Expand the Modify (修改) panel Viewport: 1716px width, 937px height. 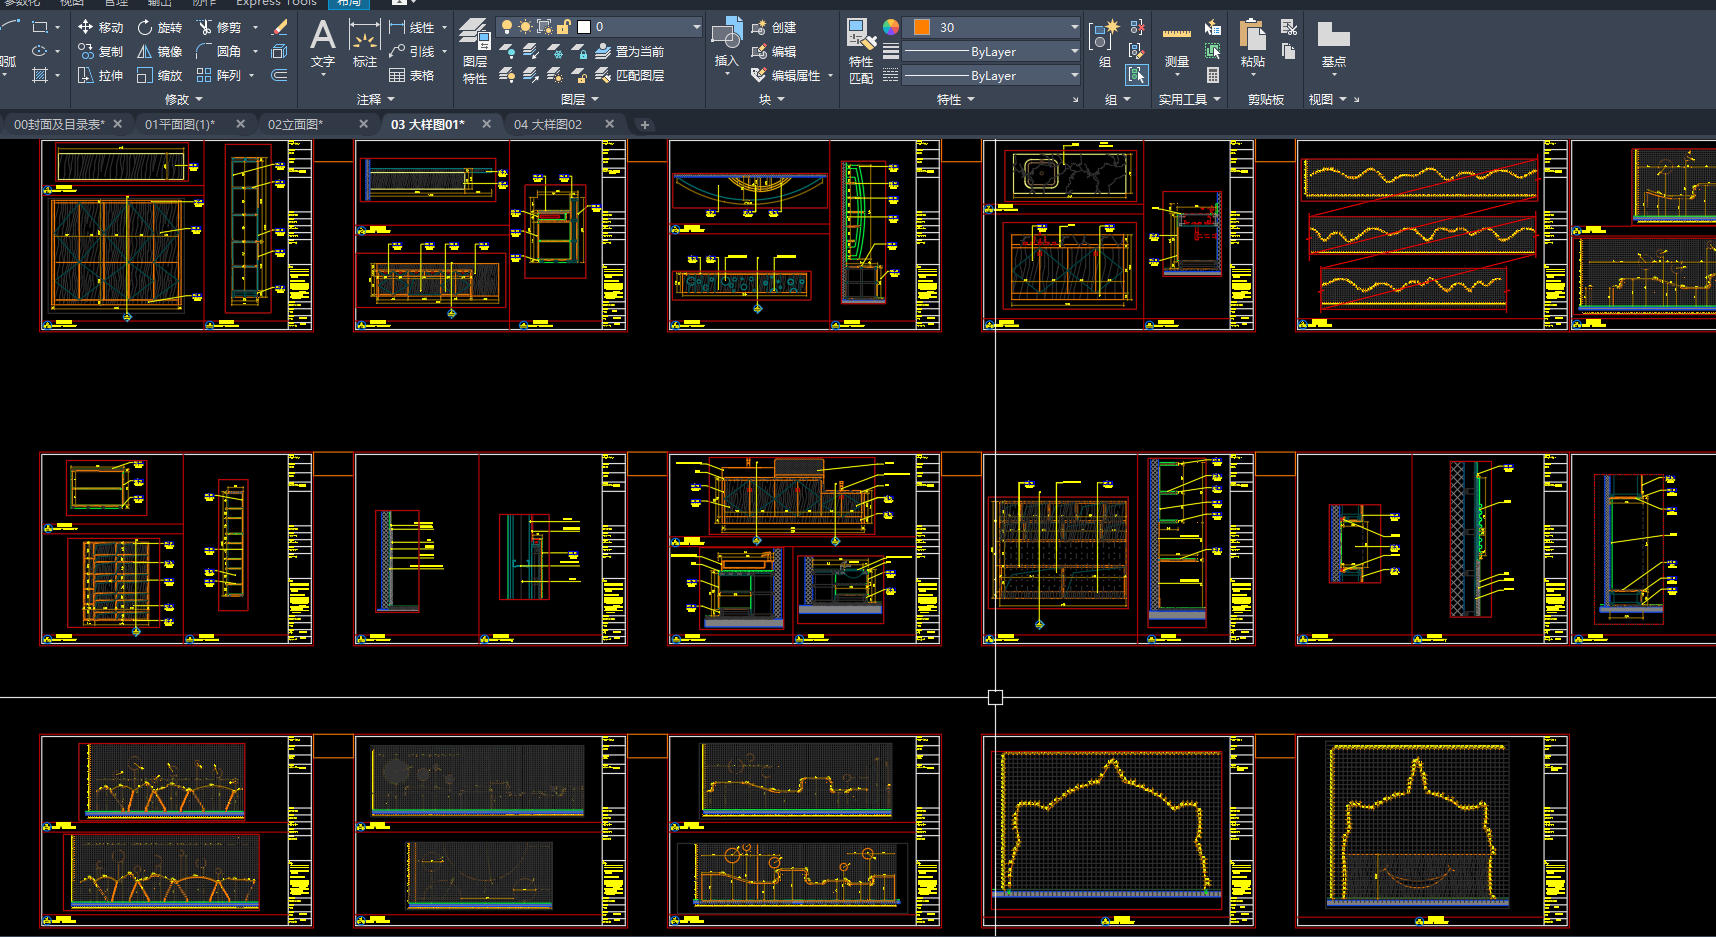point(183,99)
